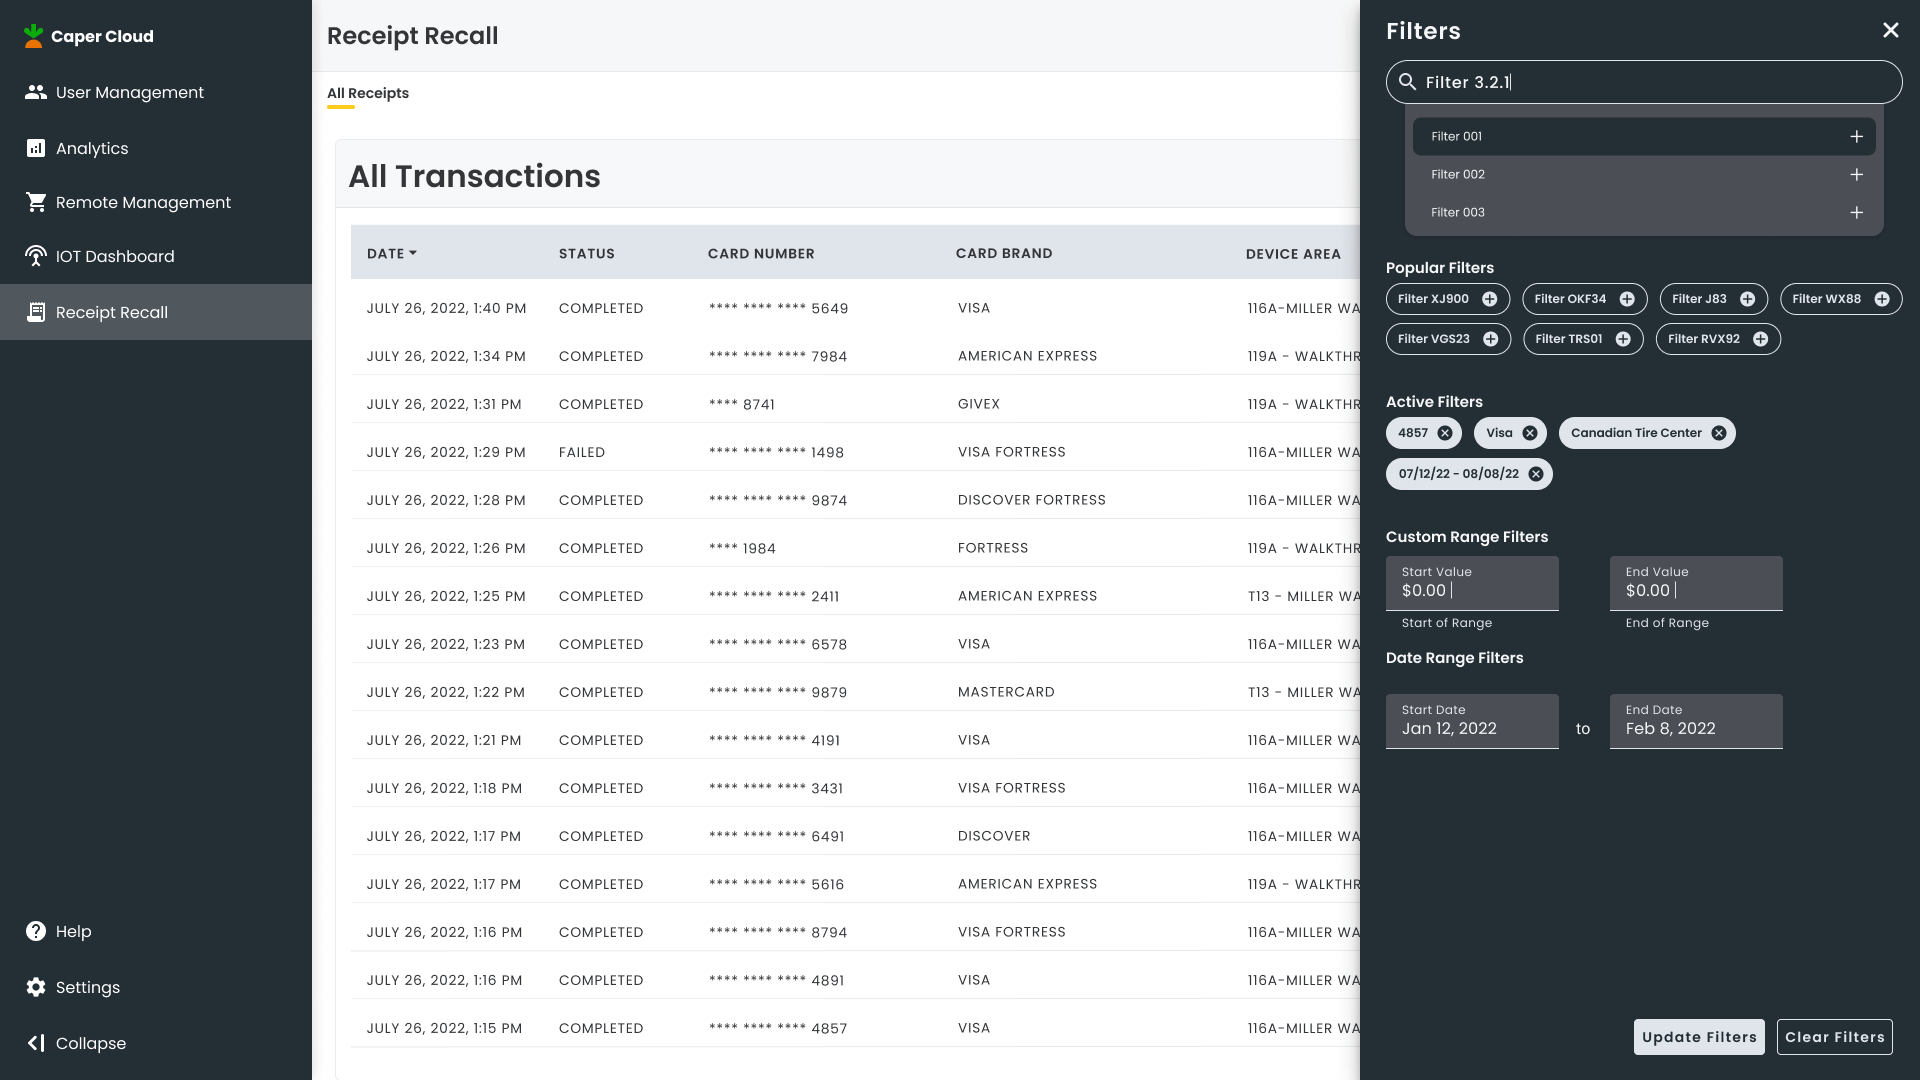
Task: Click the plus icon next to Filter 001
Action: [x=1856, y=137]
